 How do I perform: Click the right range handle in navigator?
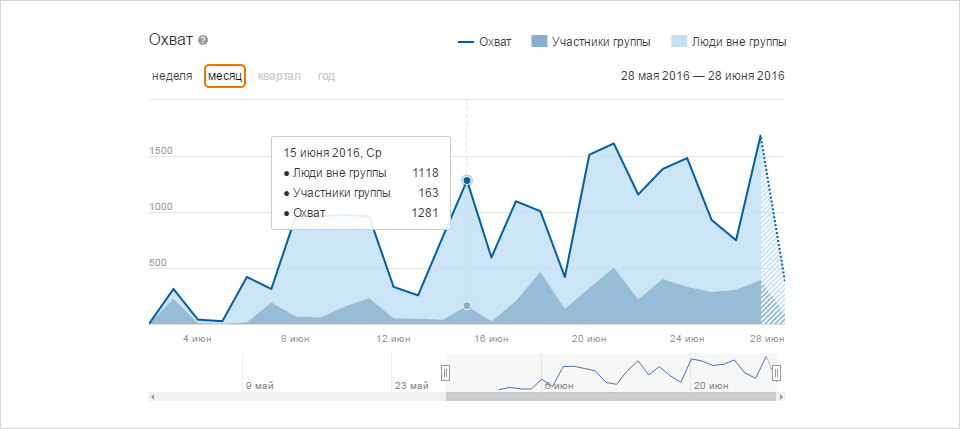click(776, 372)
